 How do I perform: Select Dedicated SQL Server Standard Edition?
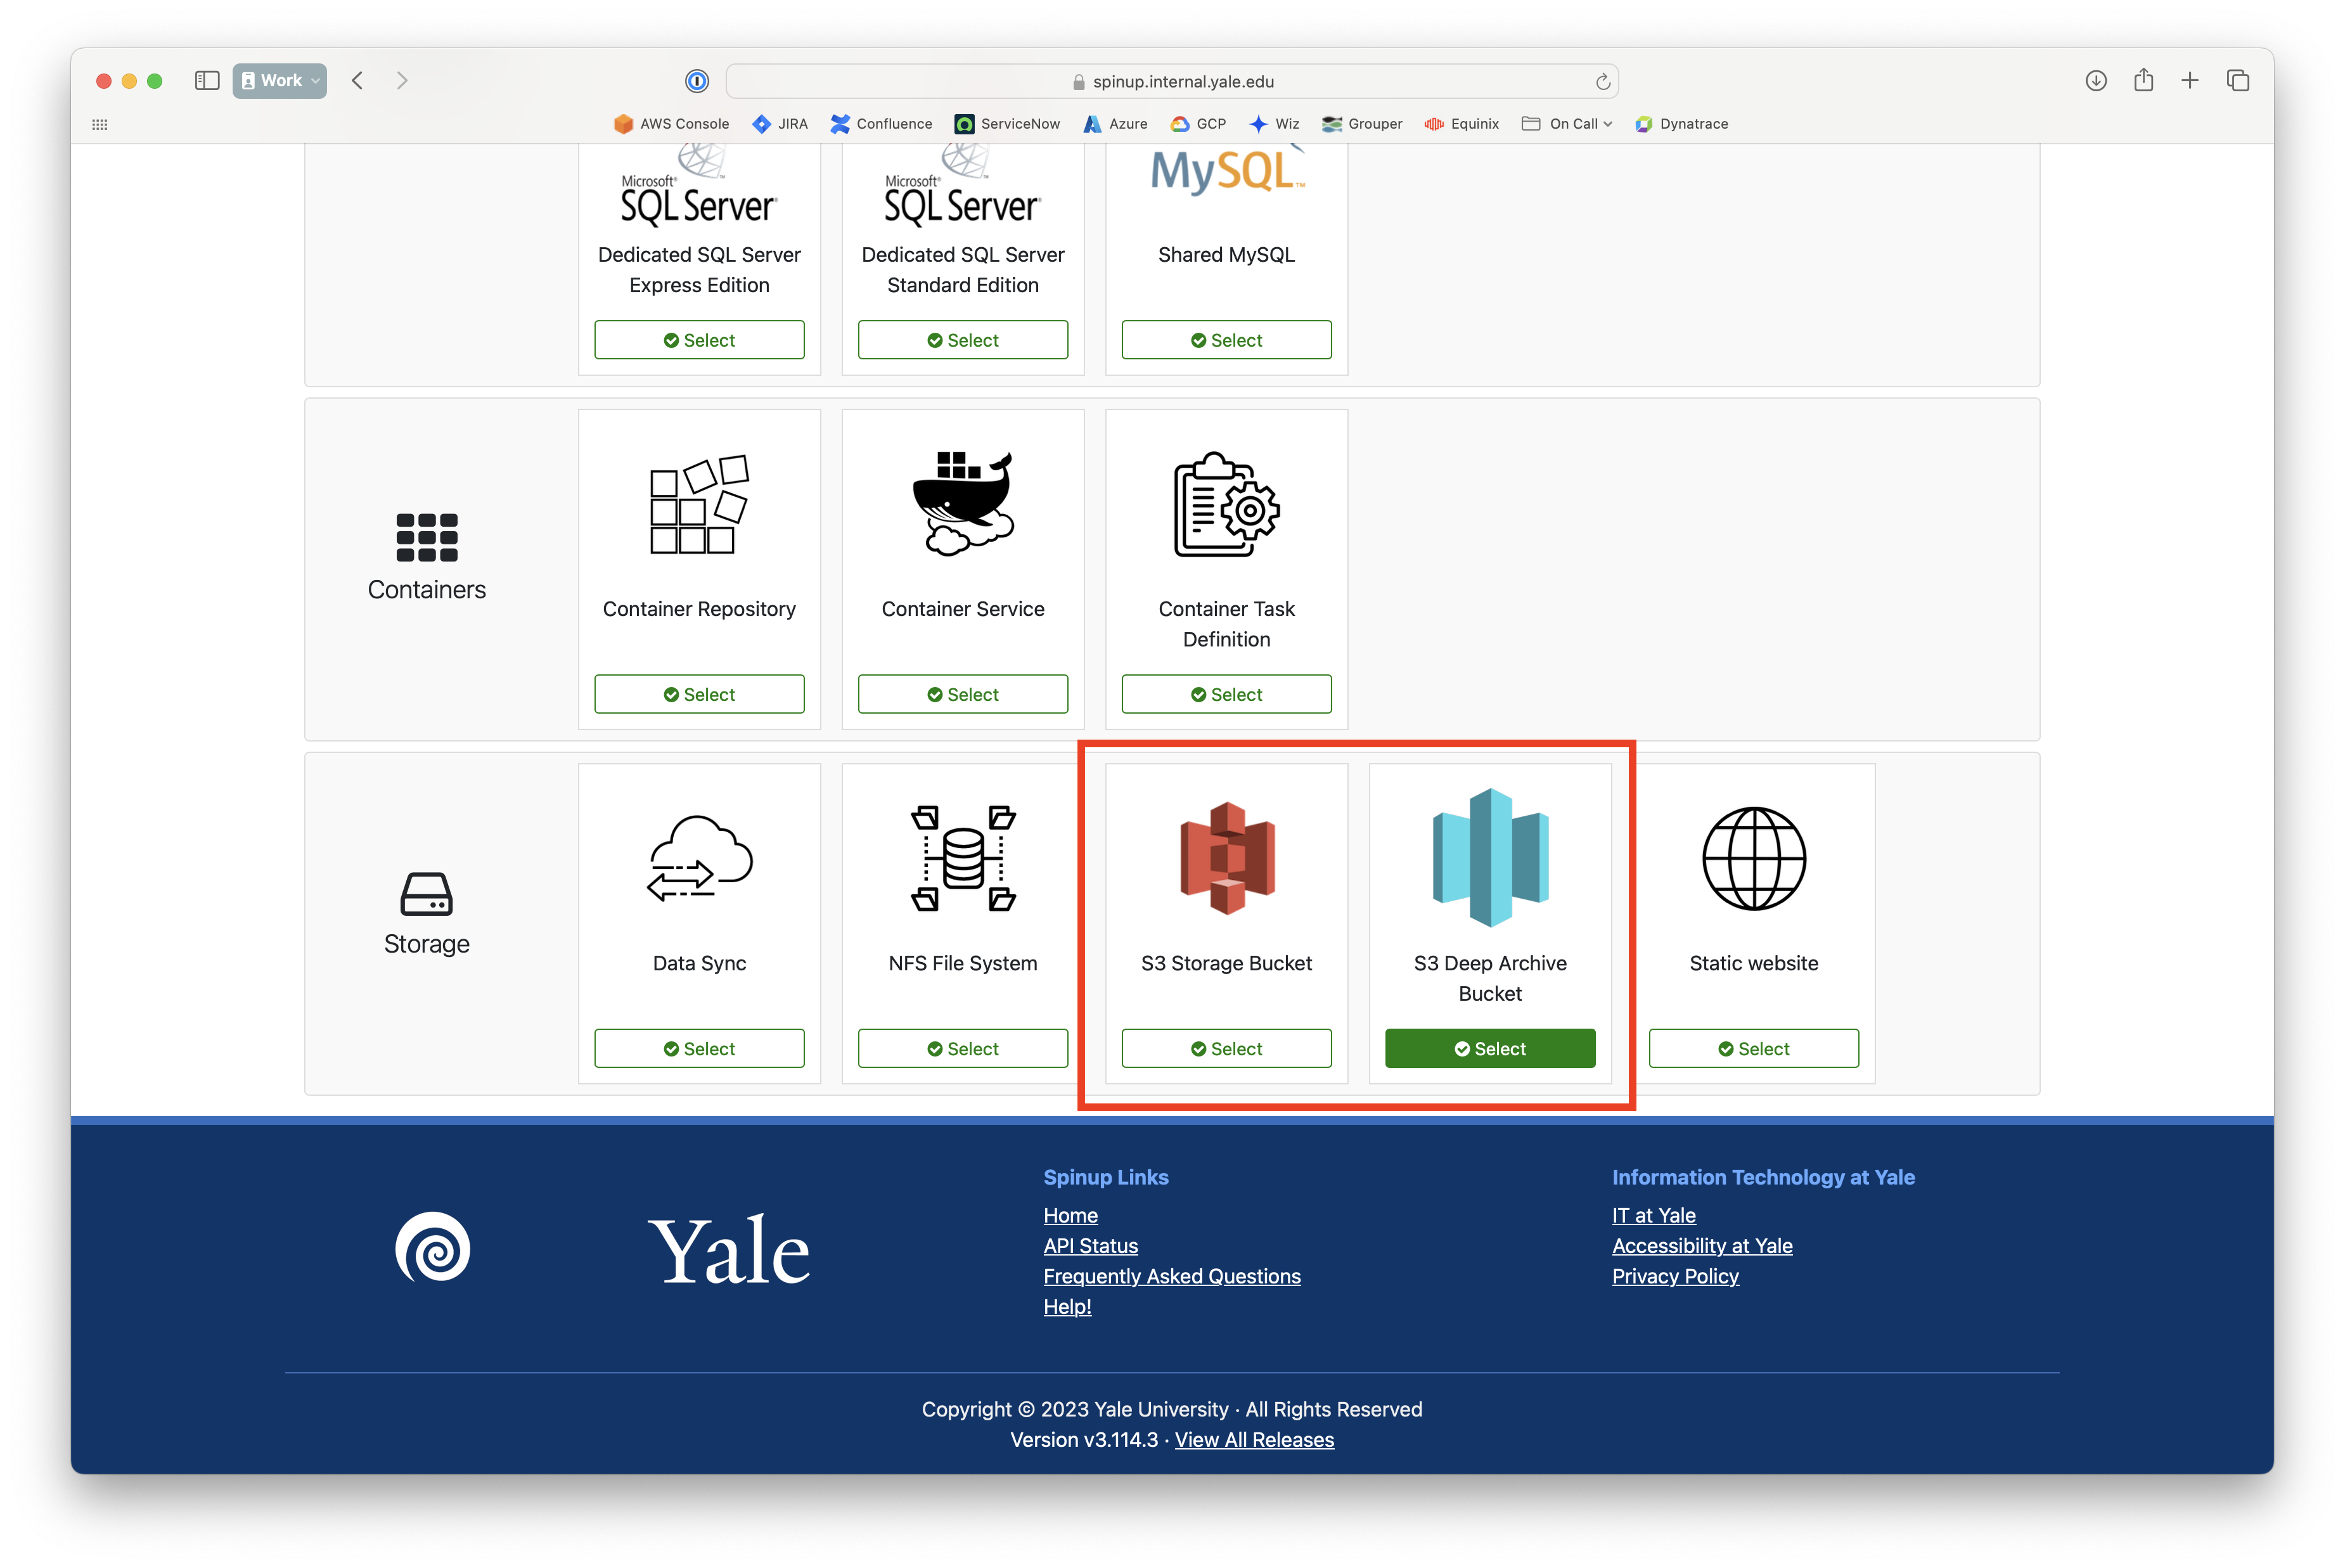click(x=963, y=340)
